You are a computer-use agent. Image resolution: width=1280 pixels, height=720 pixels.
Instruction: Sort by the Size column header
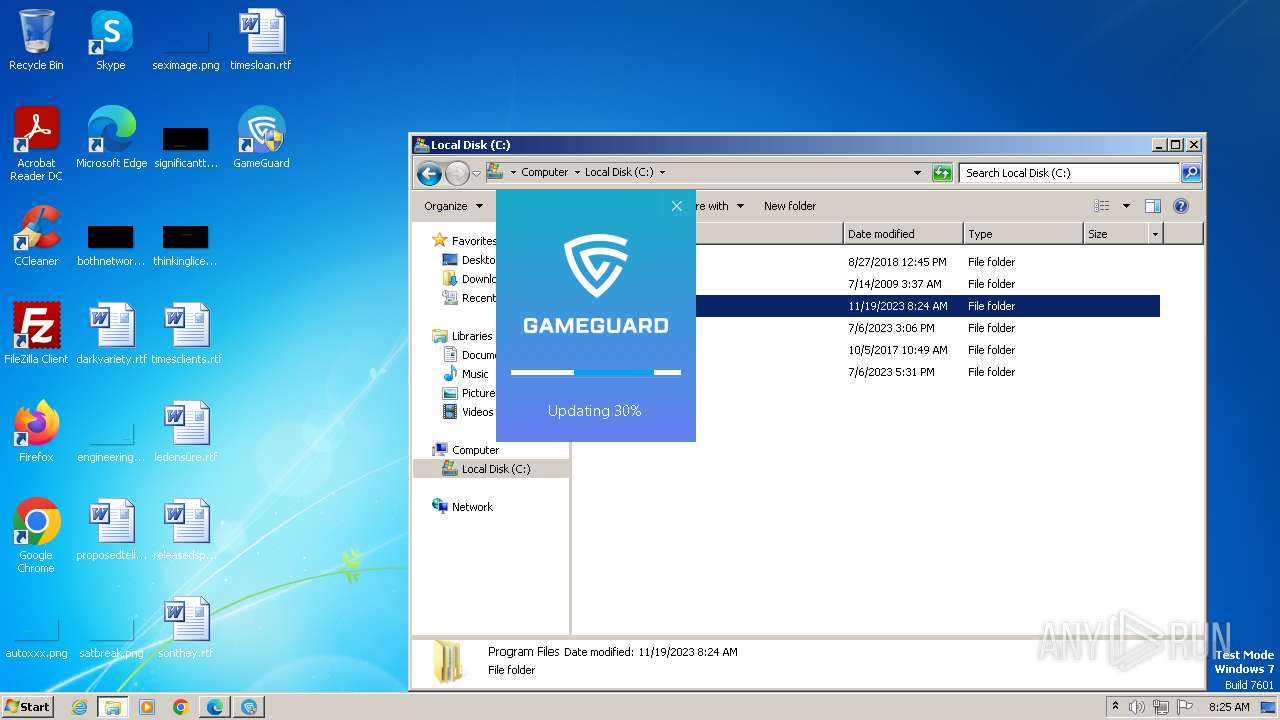(1116, 234)
